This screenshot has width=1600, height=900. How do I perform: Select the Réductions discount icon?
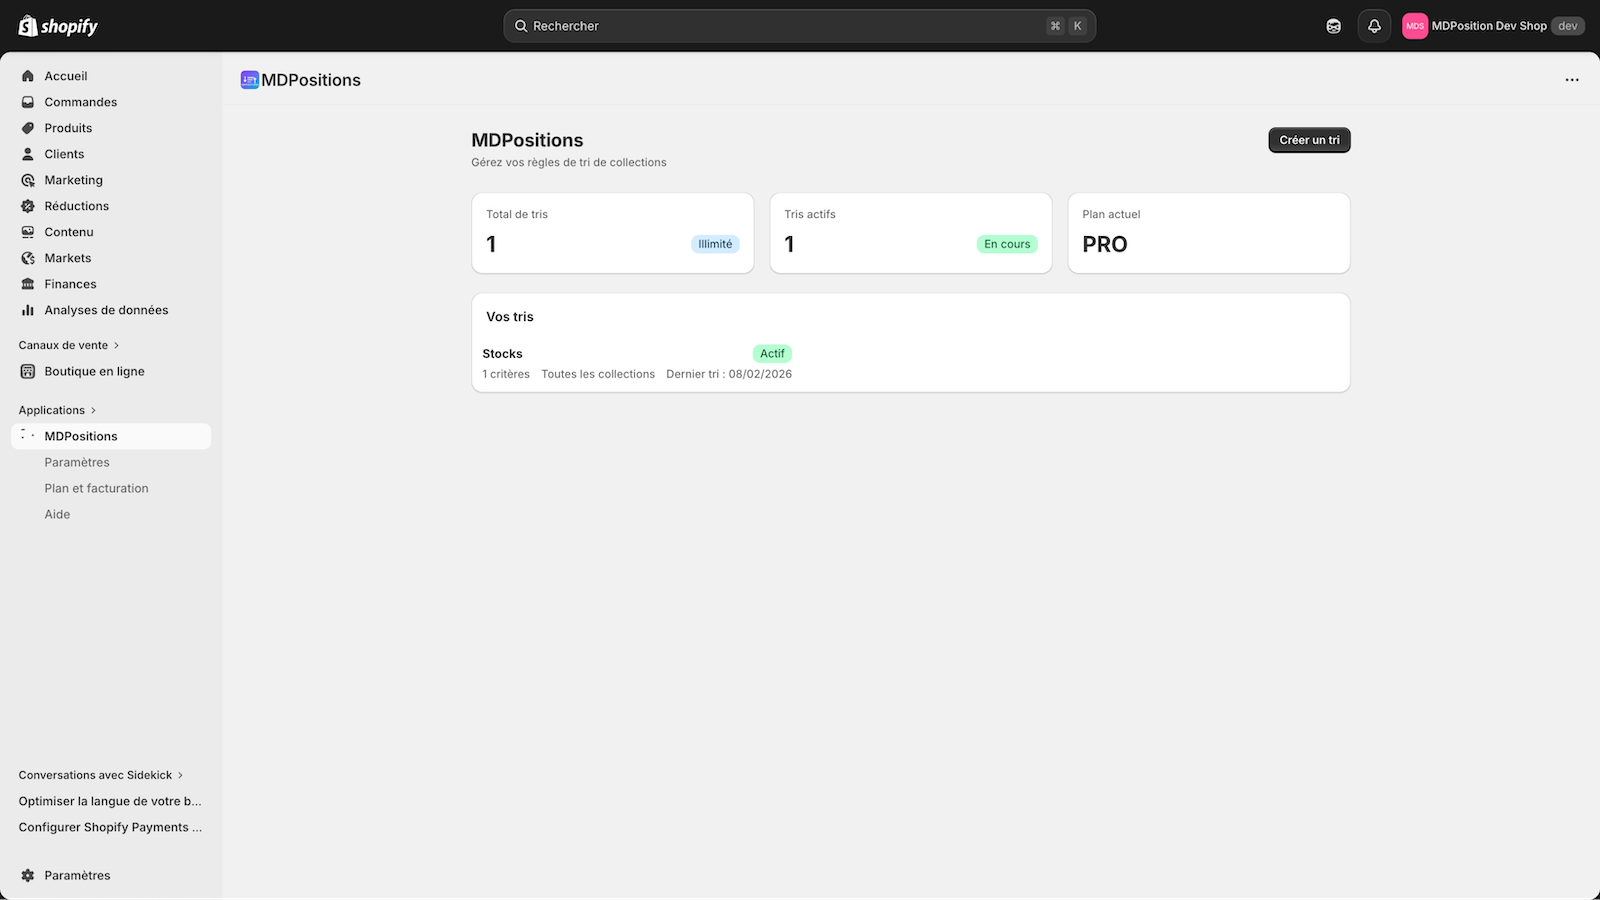point(28,205)
